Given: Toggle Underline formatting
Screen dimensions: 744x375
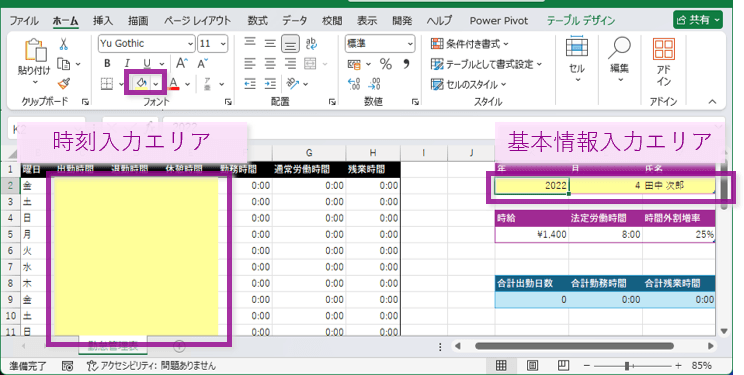Looking at the screenshot, I should click(x=147, y=64).
